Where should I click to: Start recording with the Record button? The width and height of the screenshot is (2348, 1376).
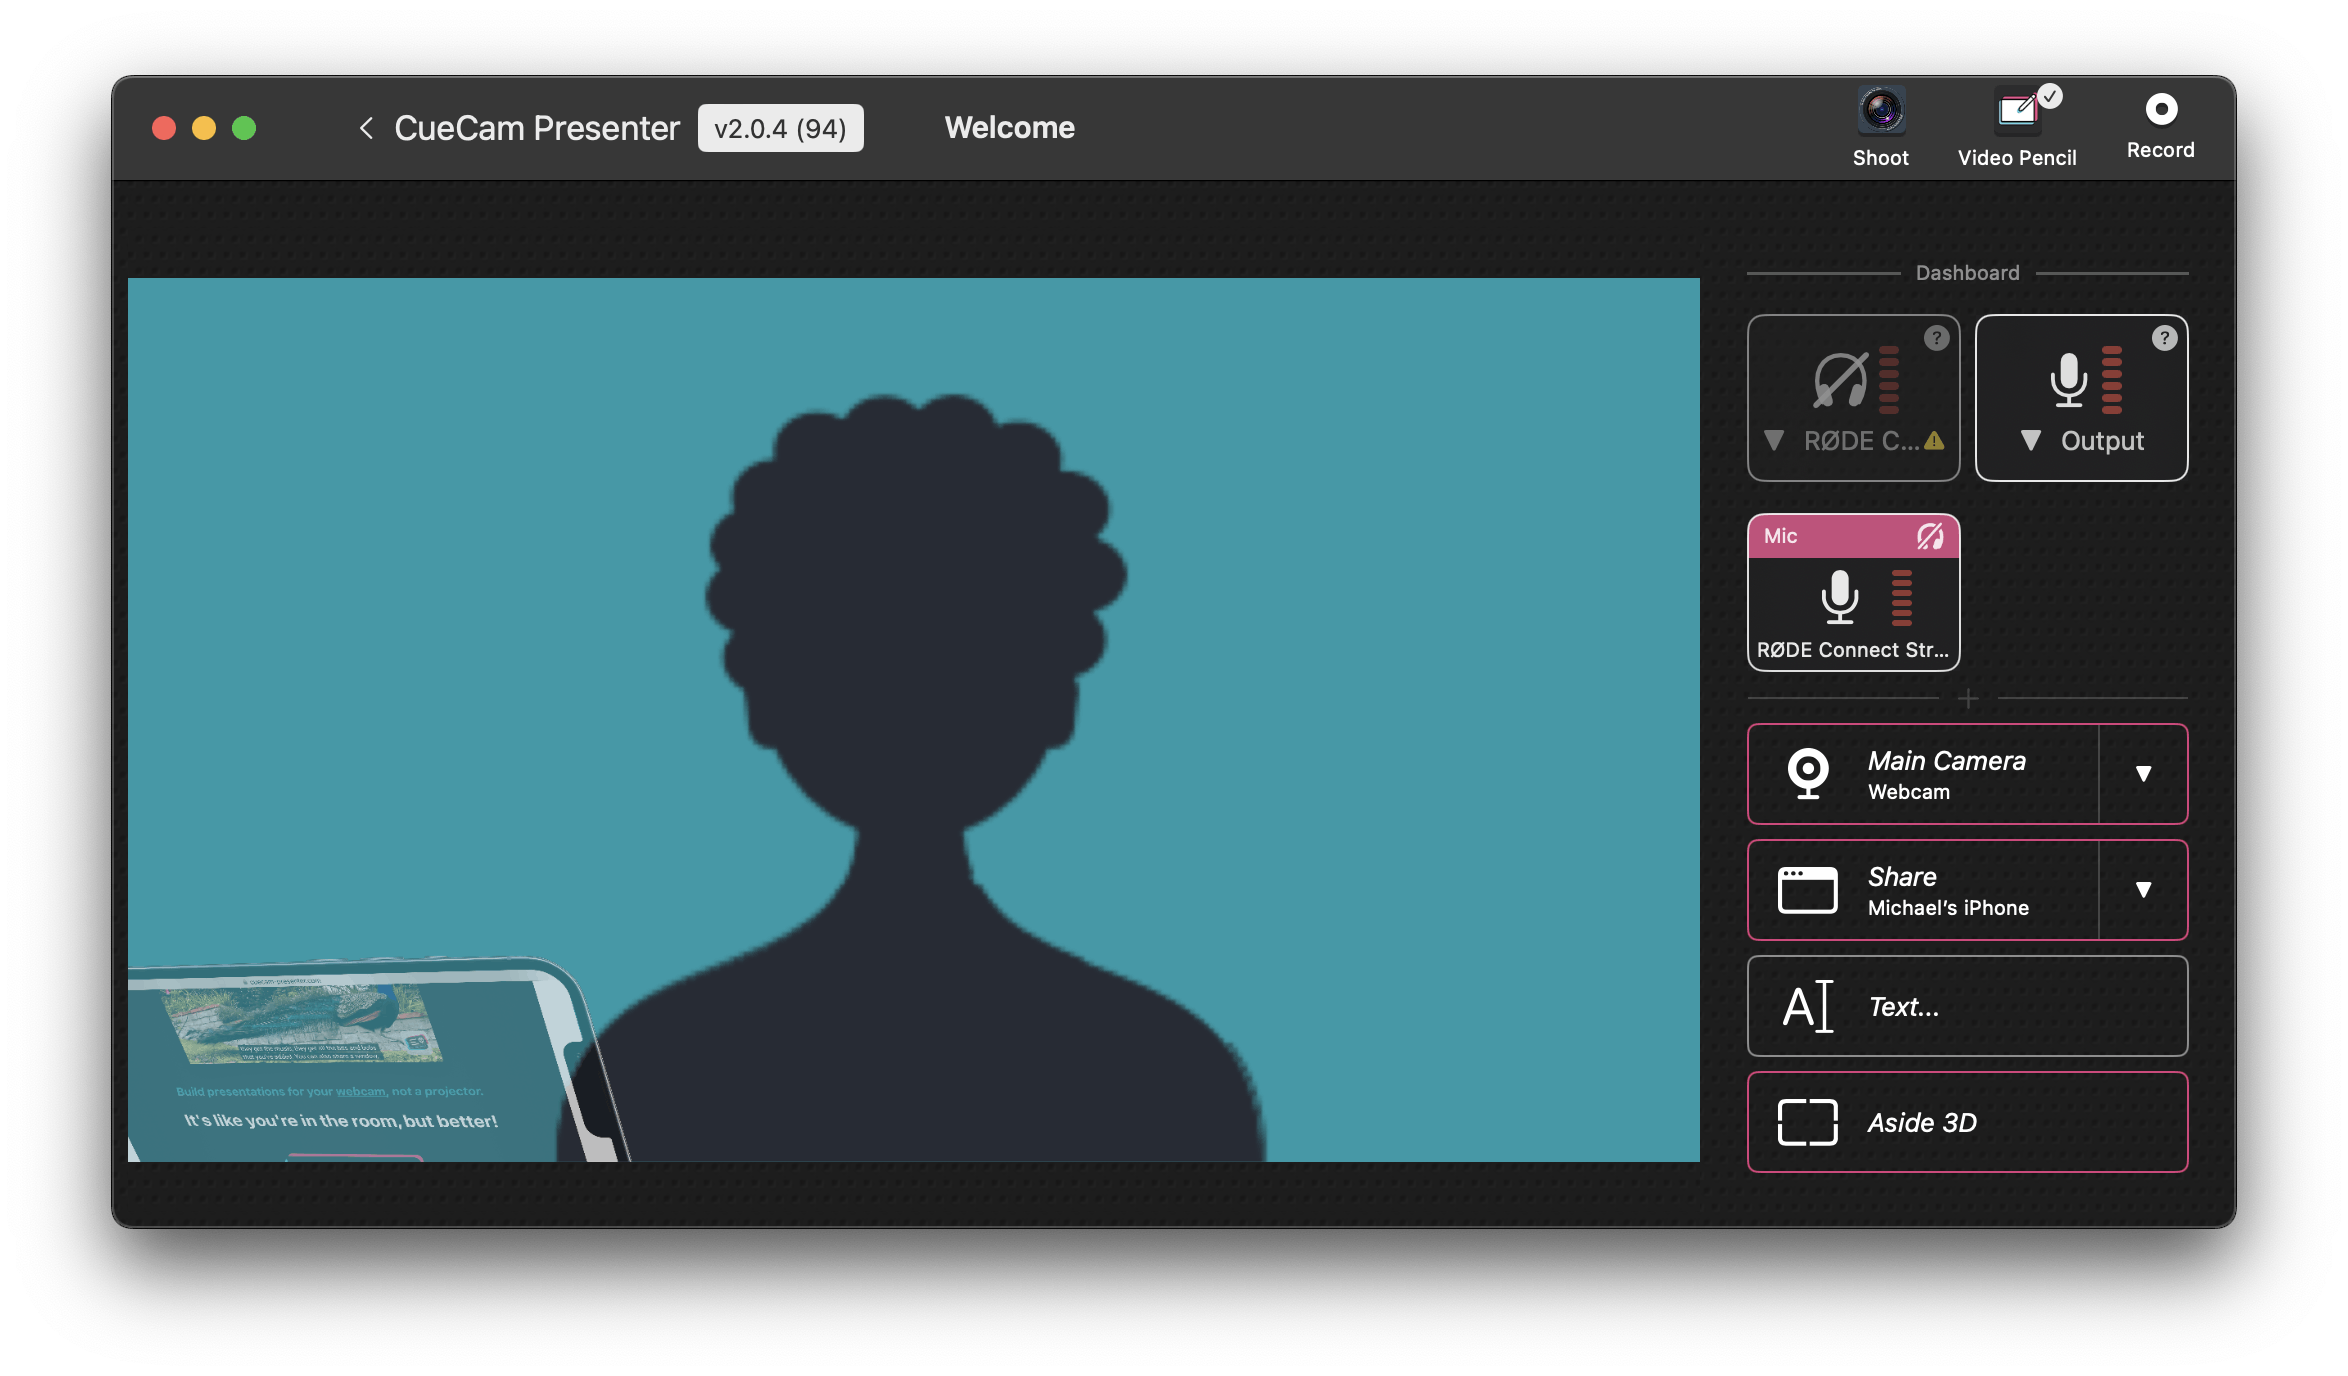pyautogui.click(x=2161, y=110)
